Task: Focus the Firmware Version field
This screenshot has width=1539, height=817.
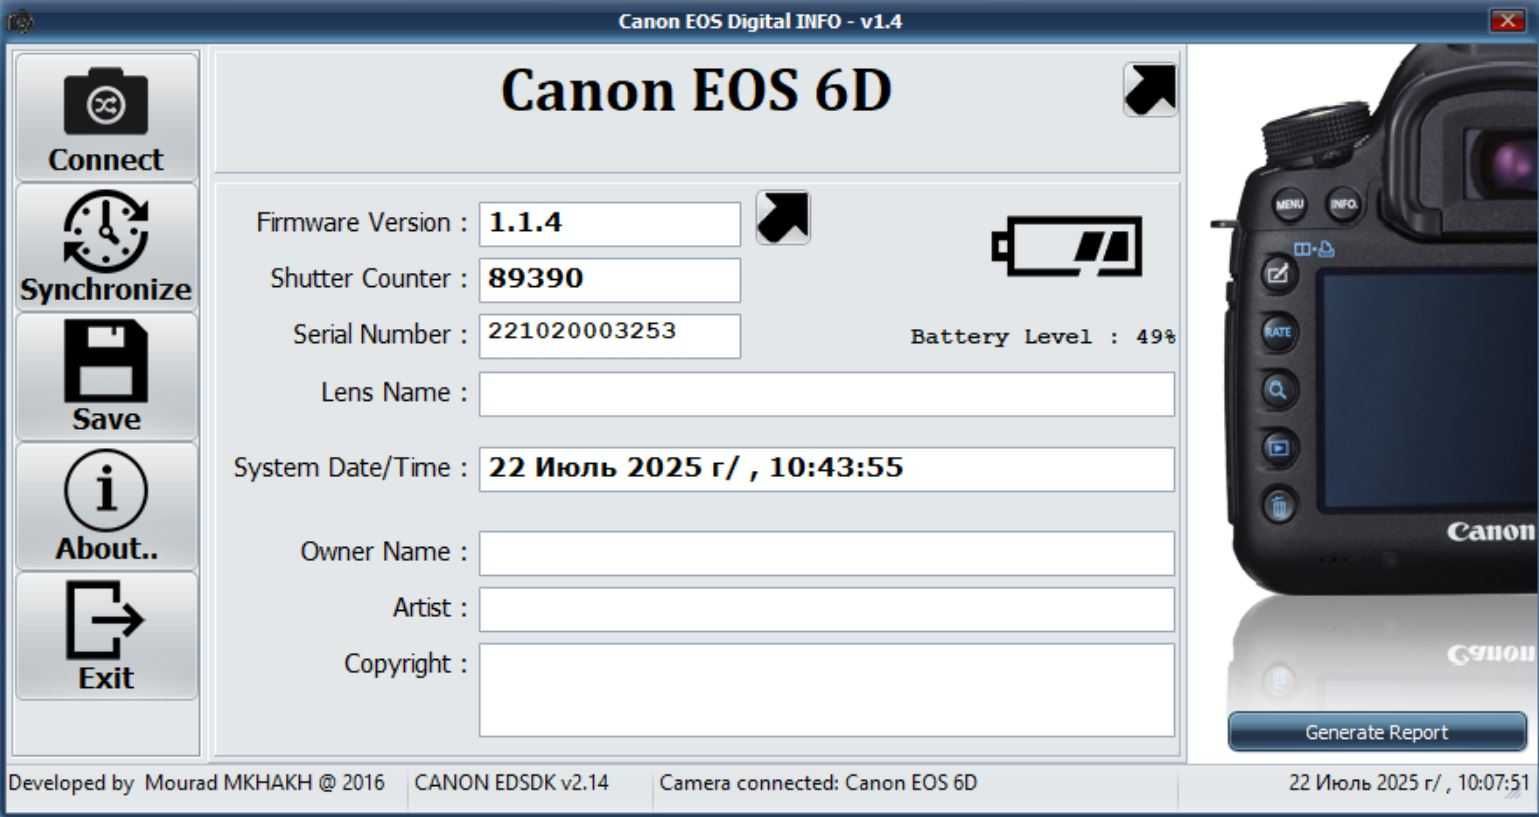Action: (610, 224)
